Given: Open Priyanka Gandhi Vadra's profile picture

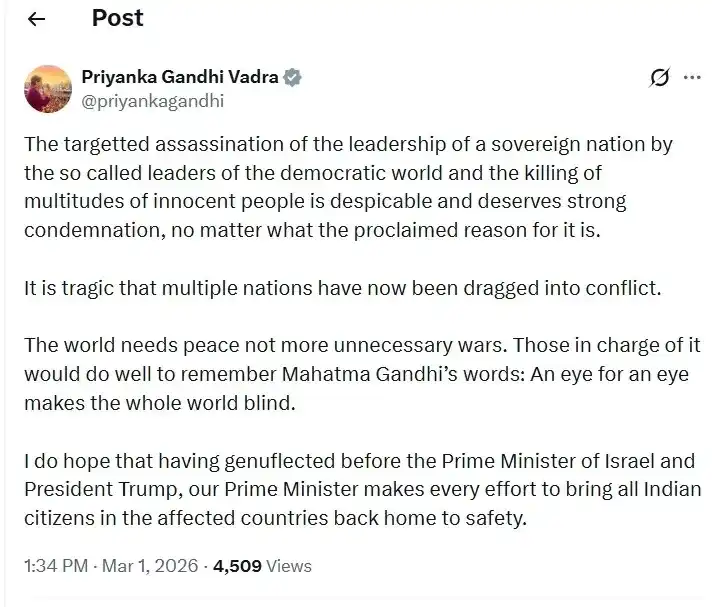Looking at the screenshot, I should coord(46,88).
